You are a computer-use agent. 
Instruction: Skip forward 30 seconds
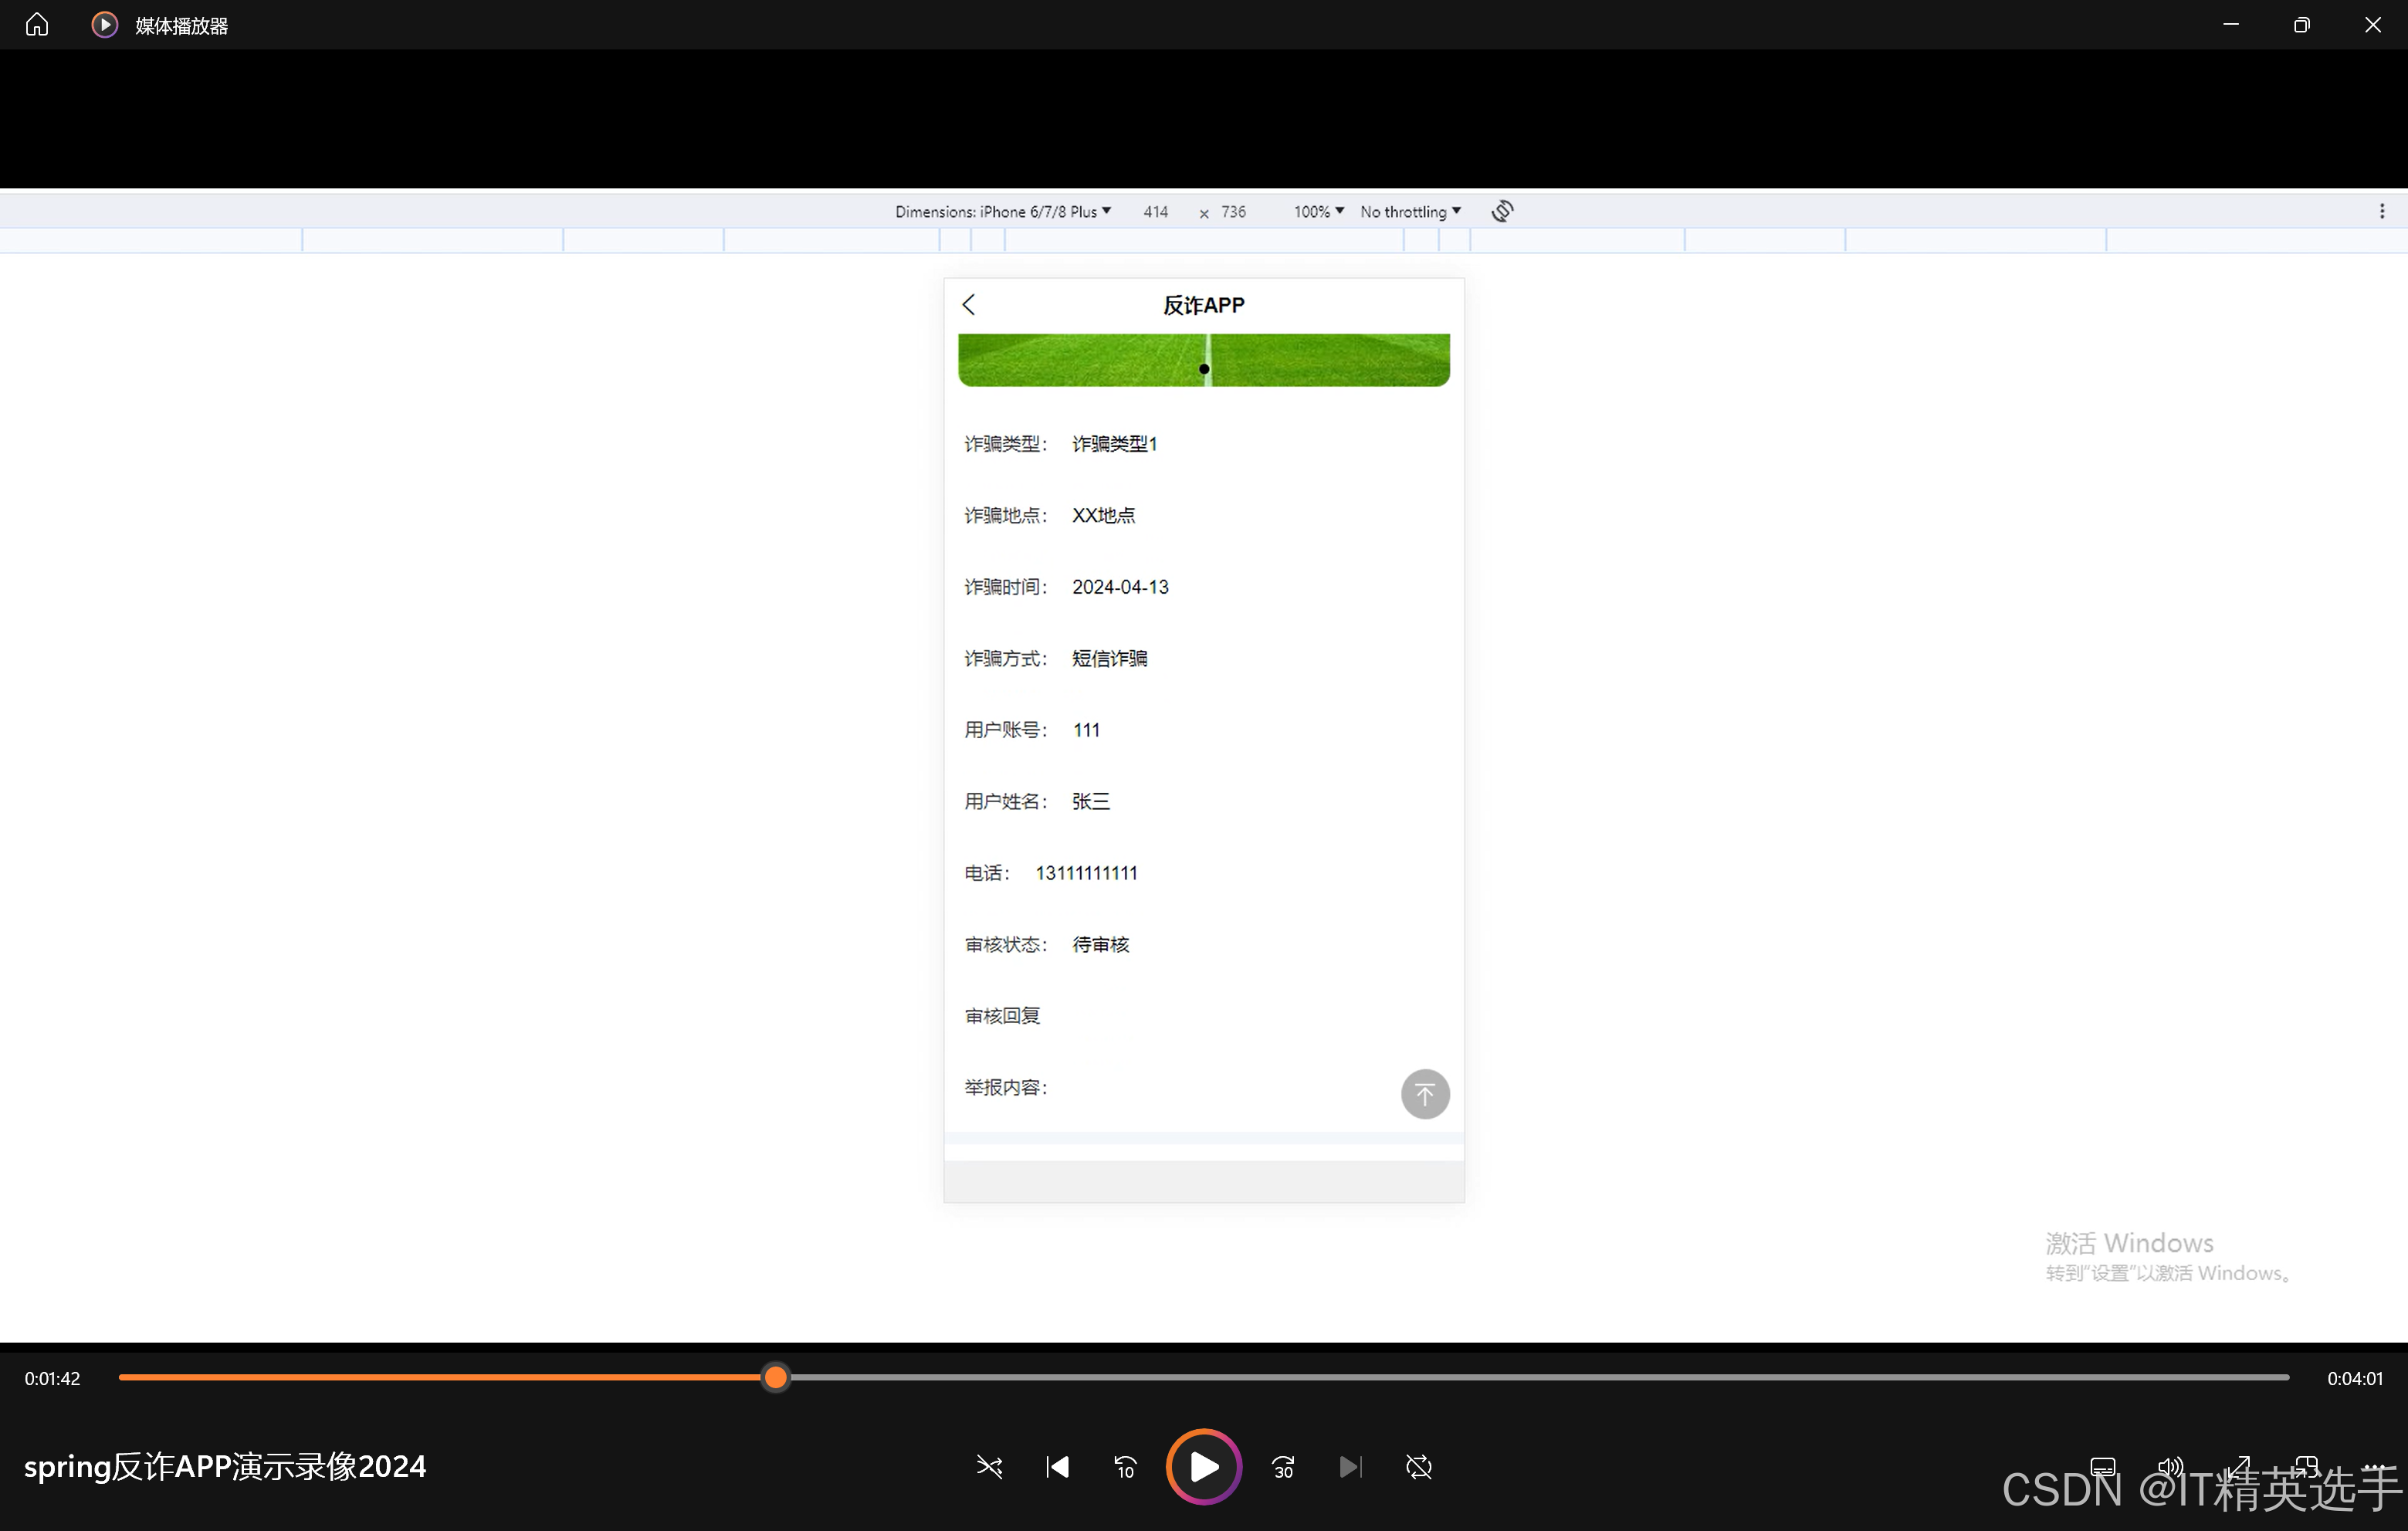click(x=1283, y=1467)
